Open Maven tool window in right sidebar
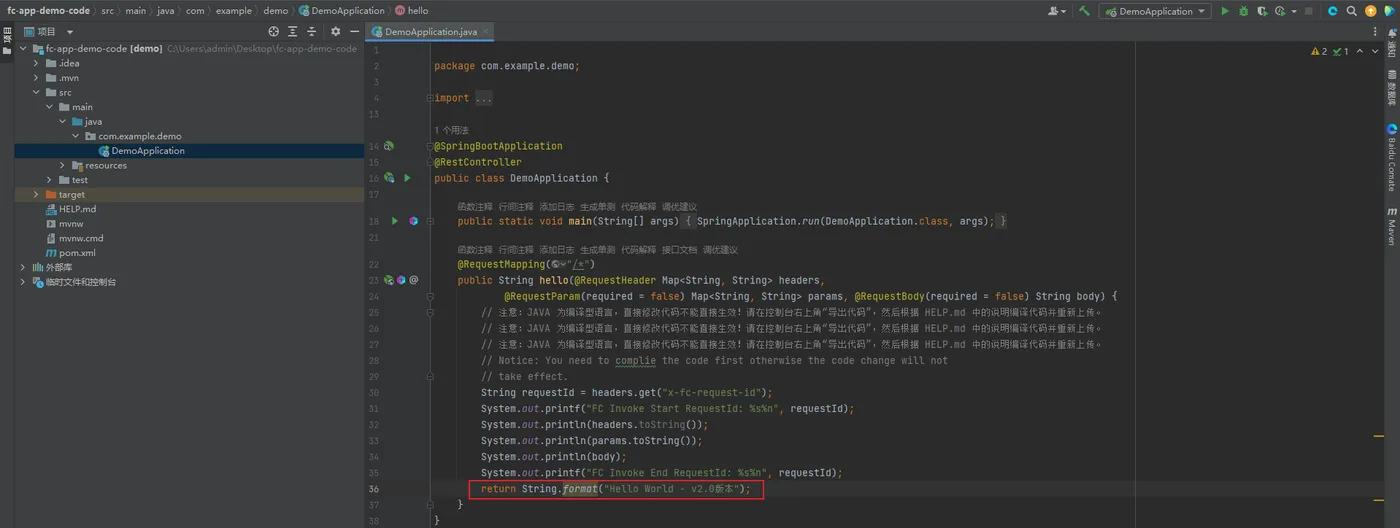The width and height of the screenshot is (1400, 528). pyautogui.click(x=1391, y=227)
